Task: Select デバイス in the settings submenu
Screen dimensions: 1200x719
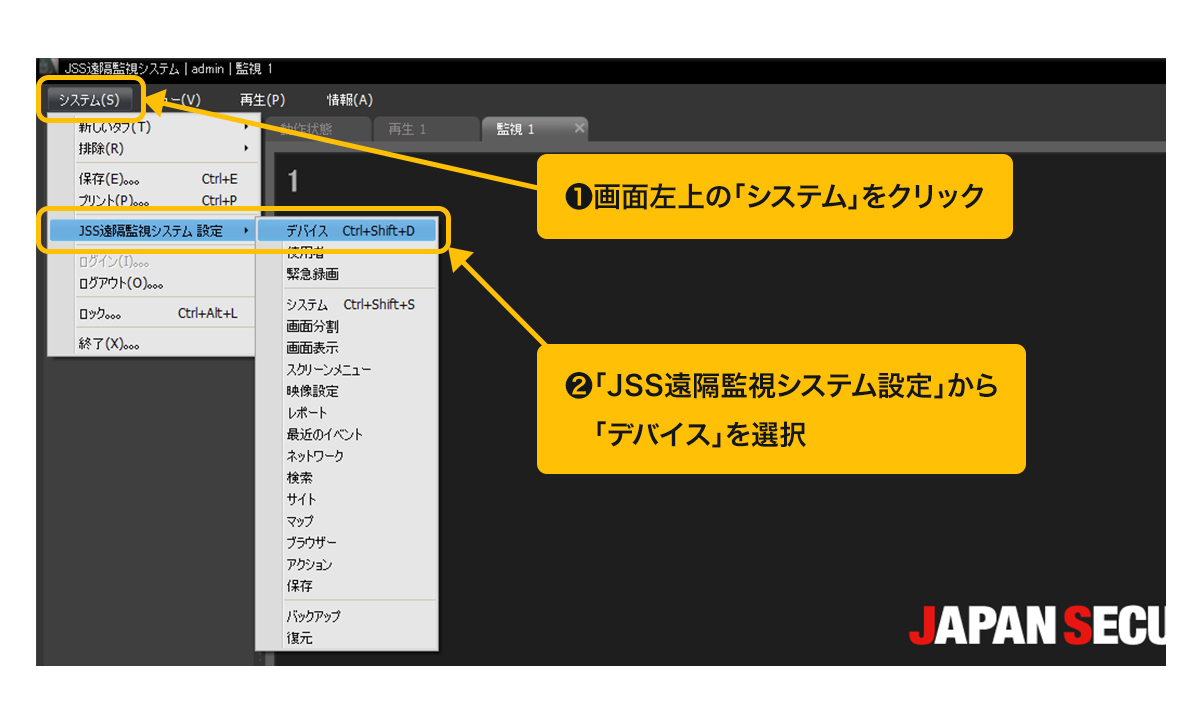Action: [347, 231]
